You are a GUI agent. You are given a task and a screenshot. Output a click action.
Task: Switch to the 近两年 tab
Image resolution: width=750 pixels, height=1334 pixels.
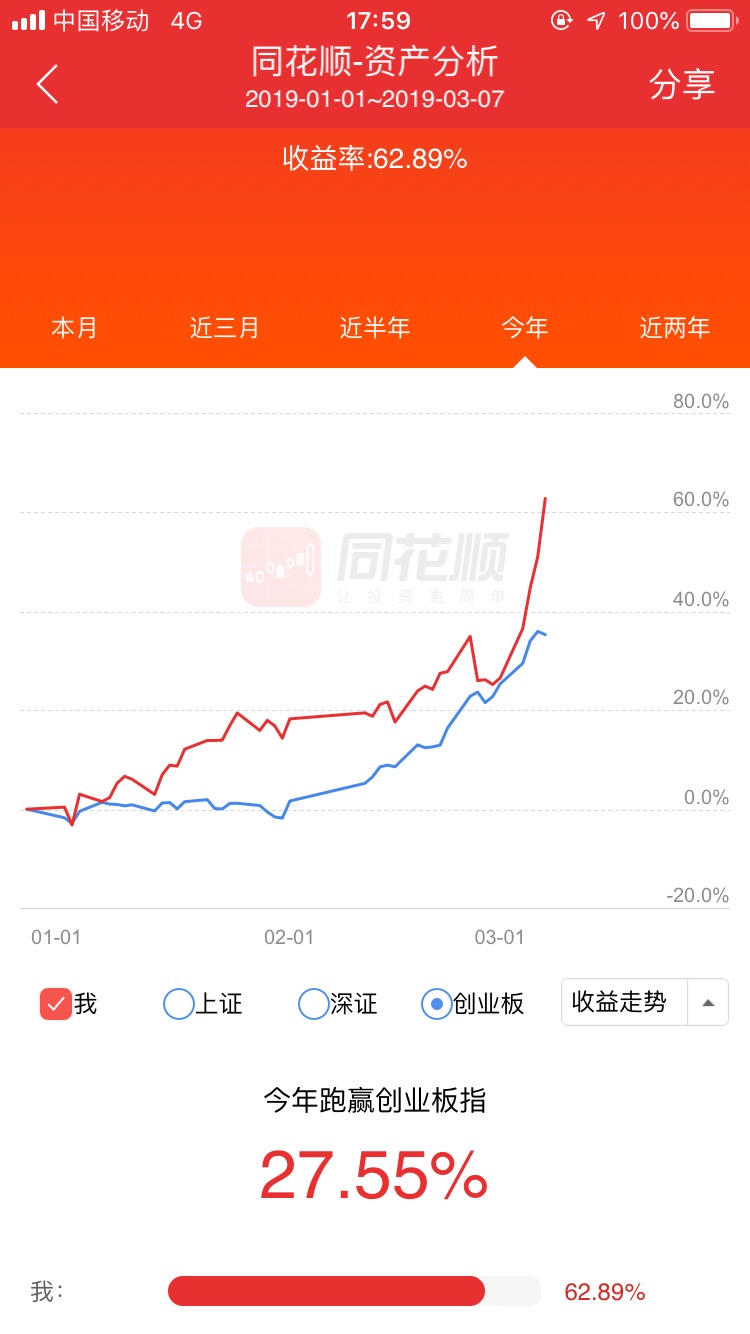pyautogui.click(x=675, y=328)
